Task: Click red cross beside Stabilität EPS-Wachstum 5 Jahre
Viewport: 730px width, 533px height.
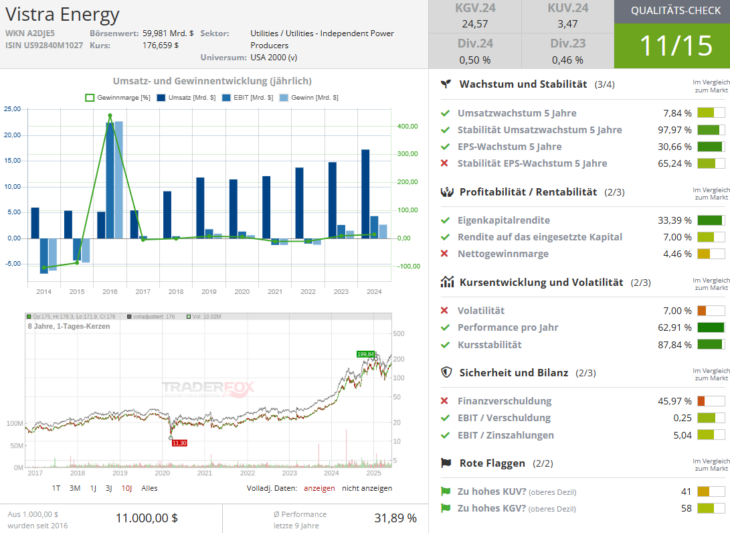Action: pyautogui.click(x=444, y=163)
